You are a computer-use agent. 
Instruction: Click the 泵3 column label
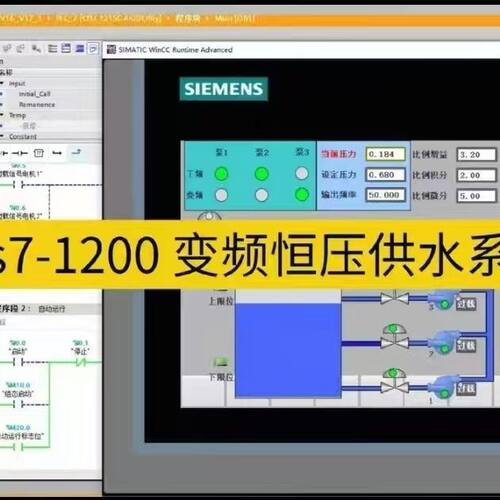pyautogui.click(x=302, y=152)
